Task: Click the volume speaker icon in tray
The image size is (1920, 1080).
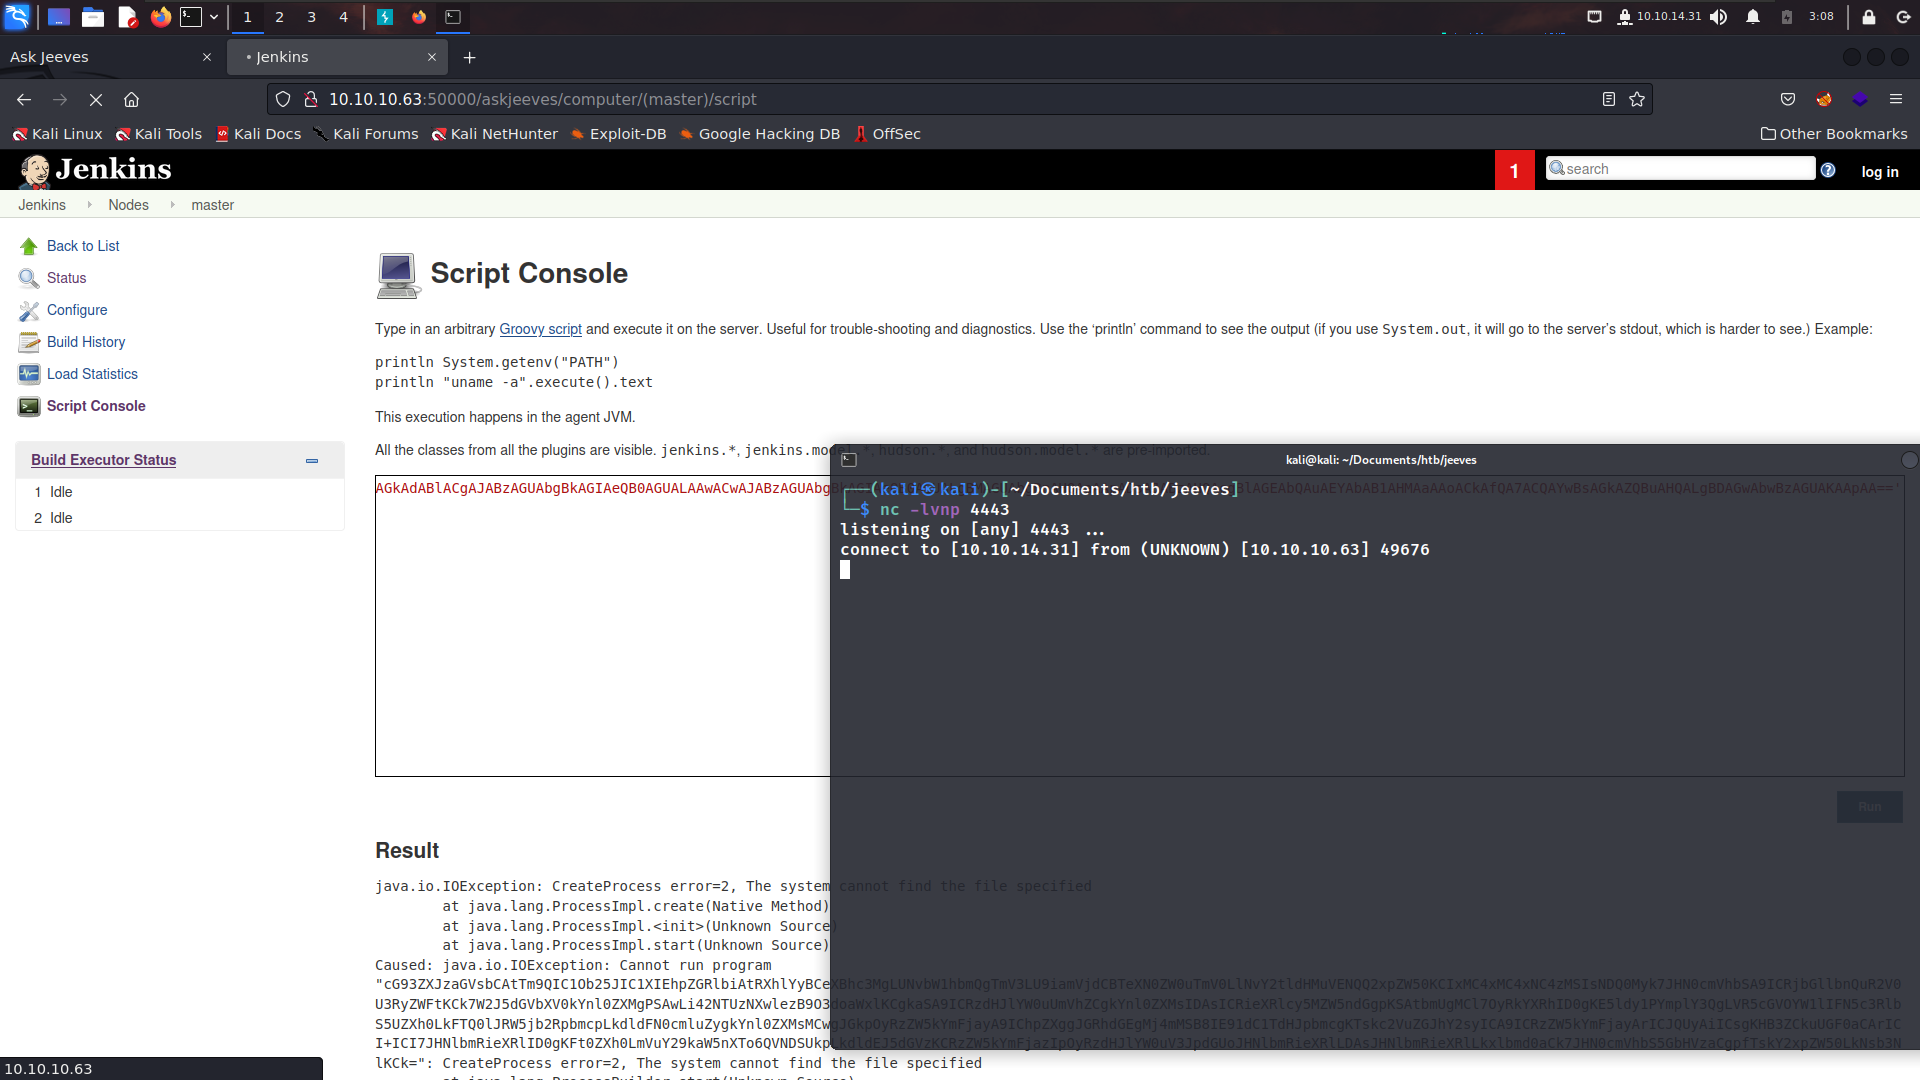Action: pos(1718,16)
